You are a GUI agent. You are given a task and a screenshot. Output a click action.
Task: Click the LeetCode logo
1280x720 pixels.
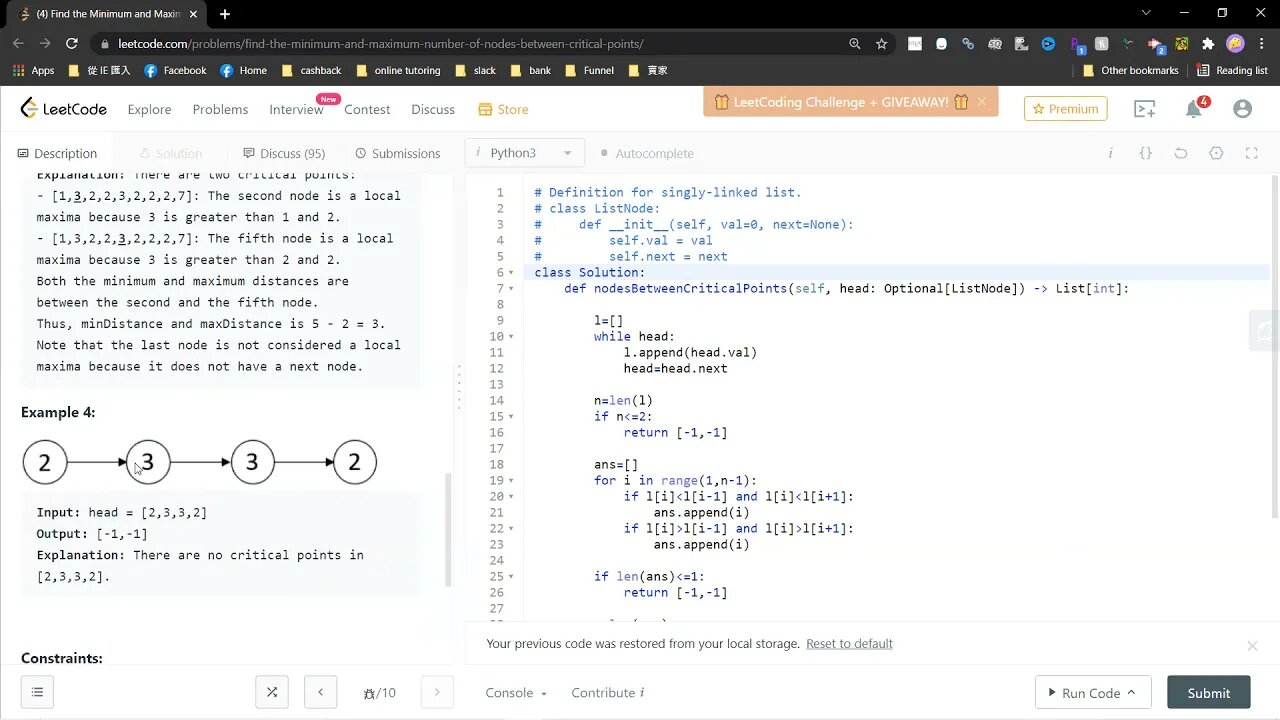coord(63,109)
